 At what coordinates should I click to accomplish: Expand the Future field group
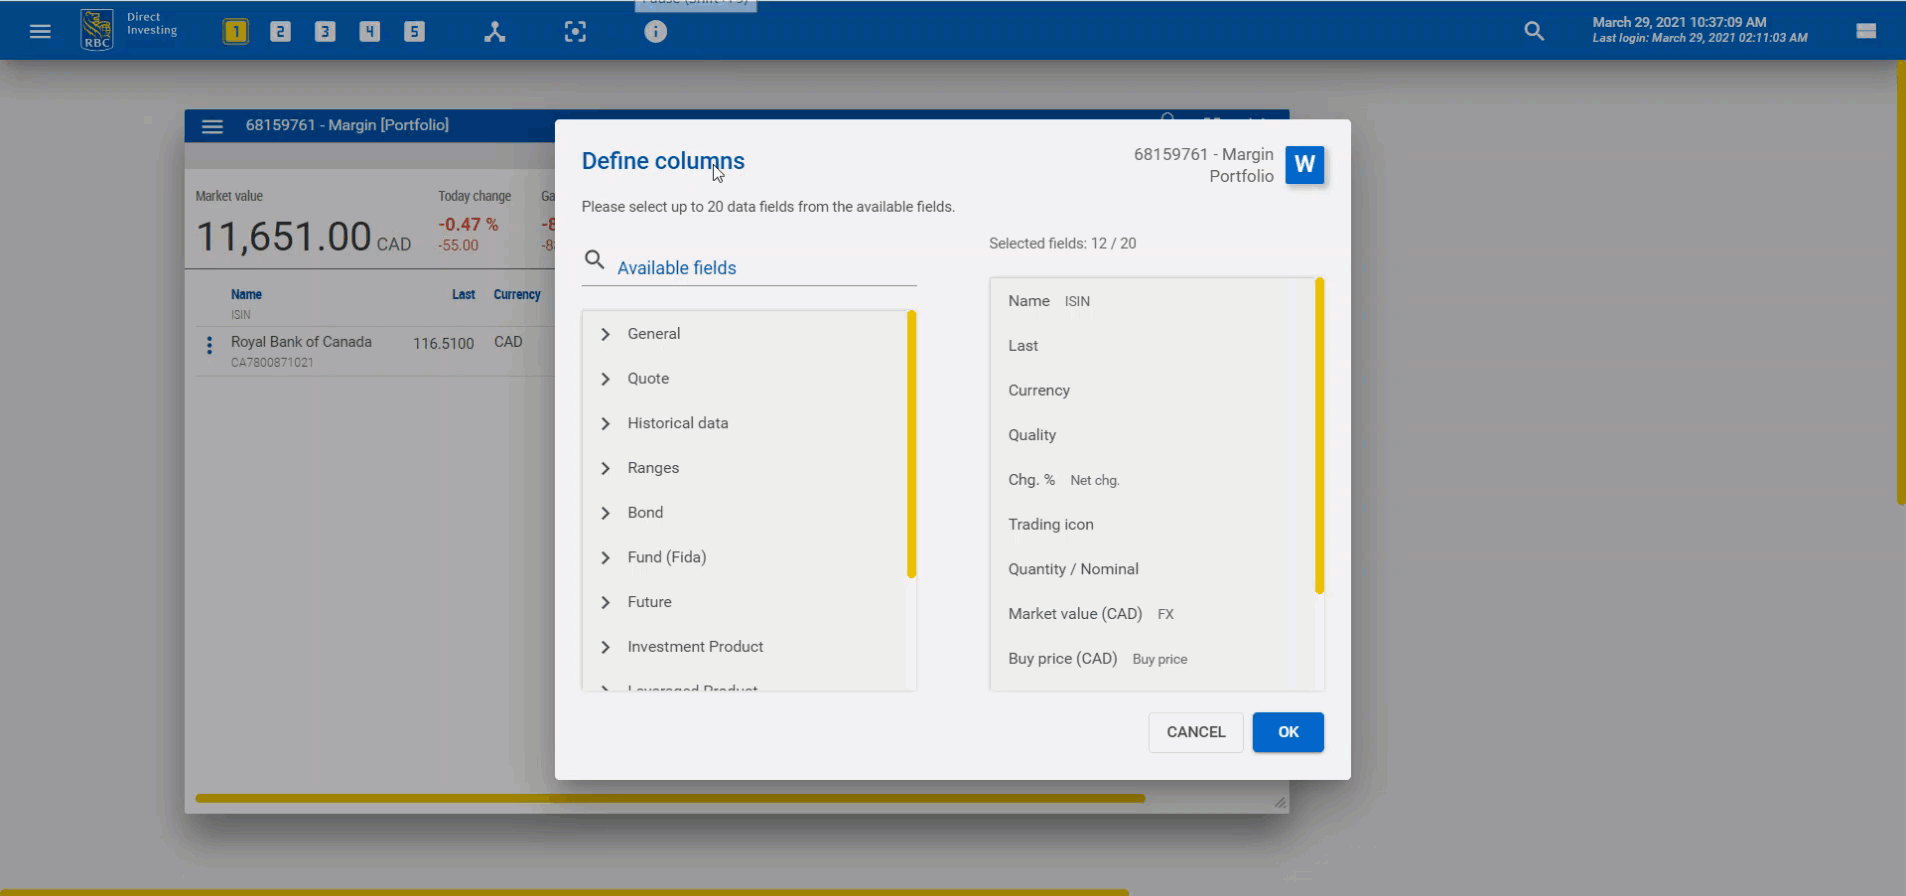745,602
